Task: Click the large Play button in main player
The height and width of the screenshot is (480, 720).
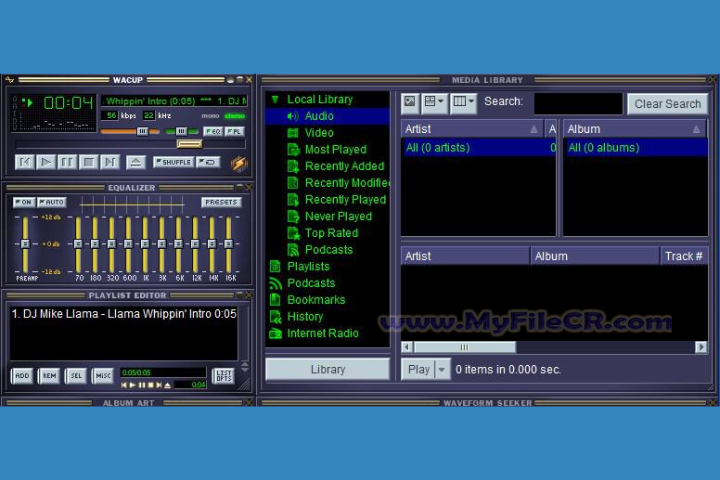Action: [x=46, y=162]
